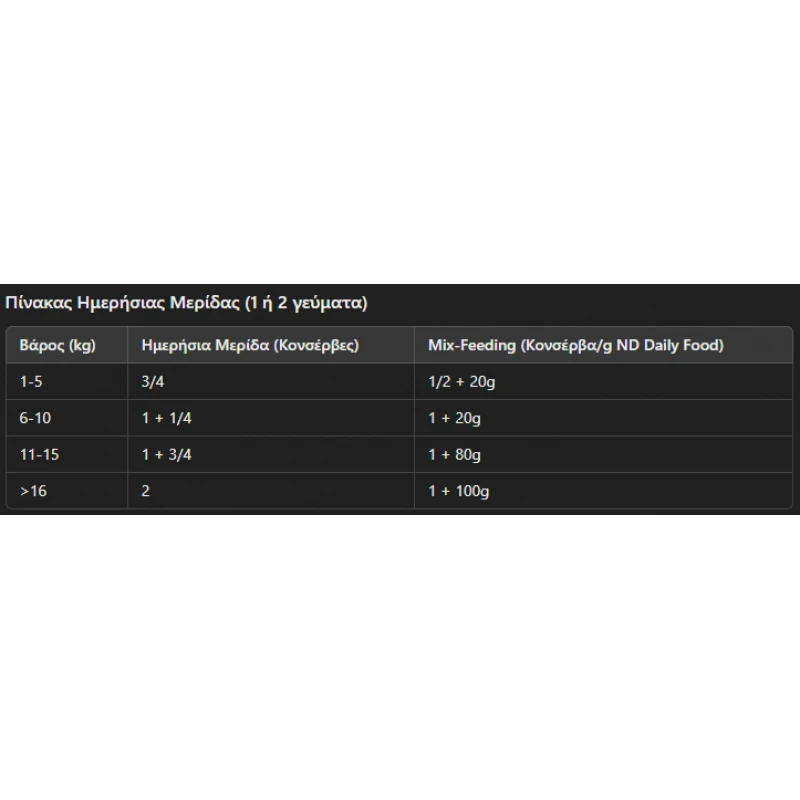Viewport: 800px width, 800px height.
Task: Click the ND Daily Food text in header
Action: [x=670, y=345]
